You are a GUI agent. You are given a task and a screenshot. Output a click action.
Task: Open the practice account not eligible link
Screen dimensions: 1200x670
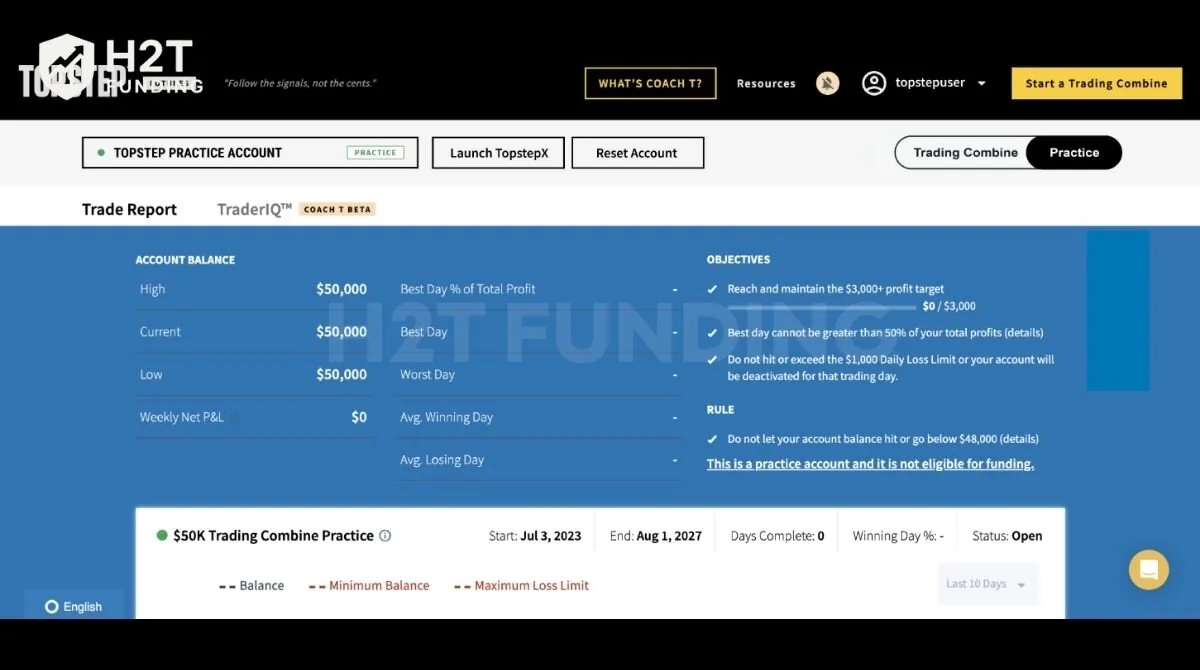pos(870,464)
